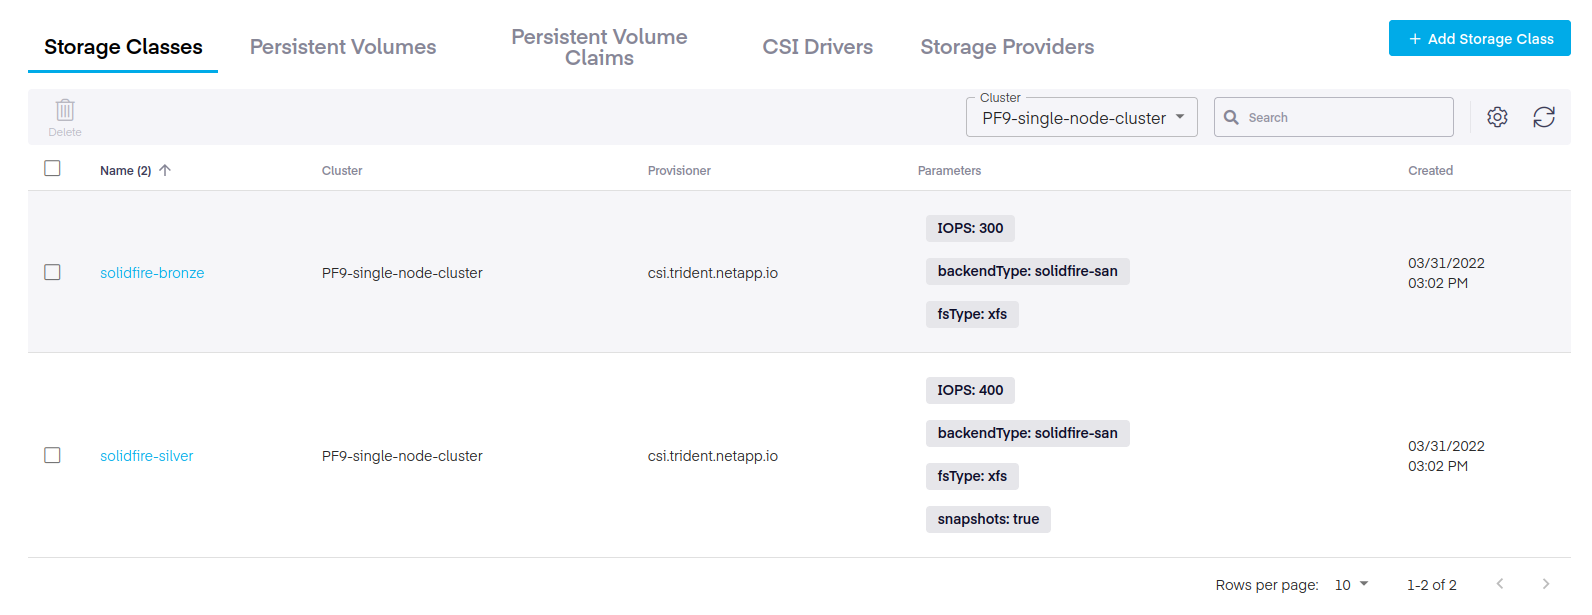Go to previous page arrow
Viewport: 1592px width, 615px height.
point(1500,584)
